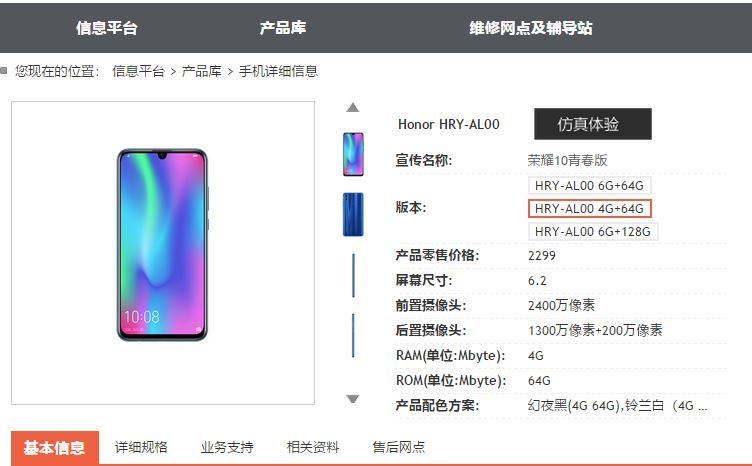This screenshot has height=466, width=752.
Task: Click the 信息平台 breadcrumb link
Action: tap(139, 71)
